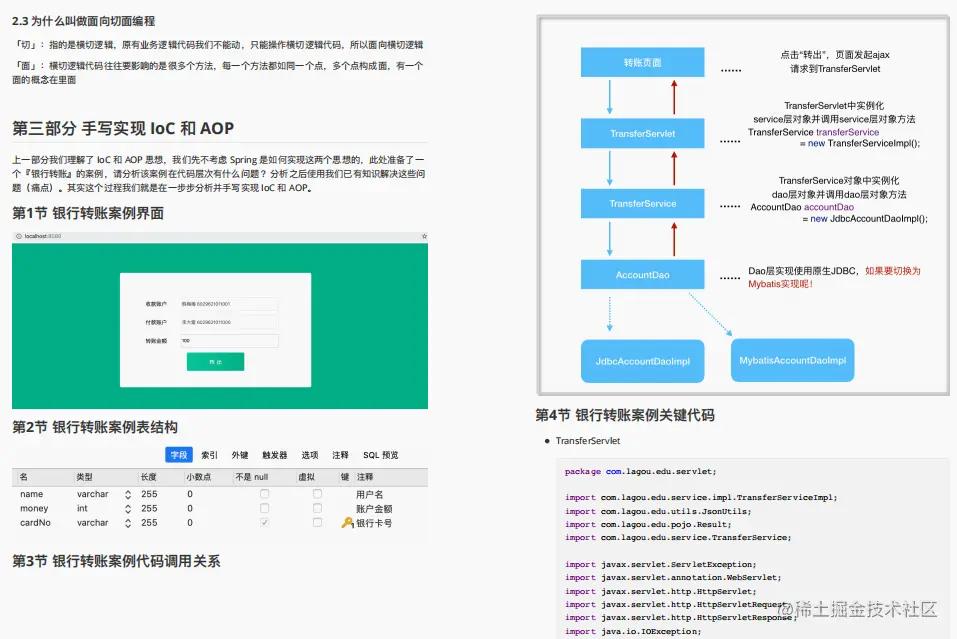This screenshot has width=957, height=639.
Task: Switch to the 索引 tab
Action: click(x=207, y=455)
